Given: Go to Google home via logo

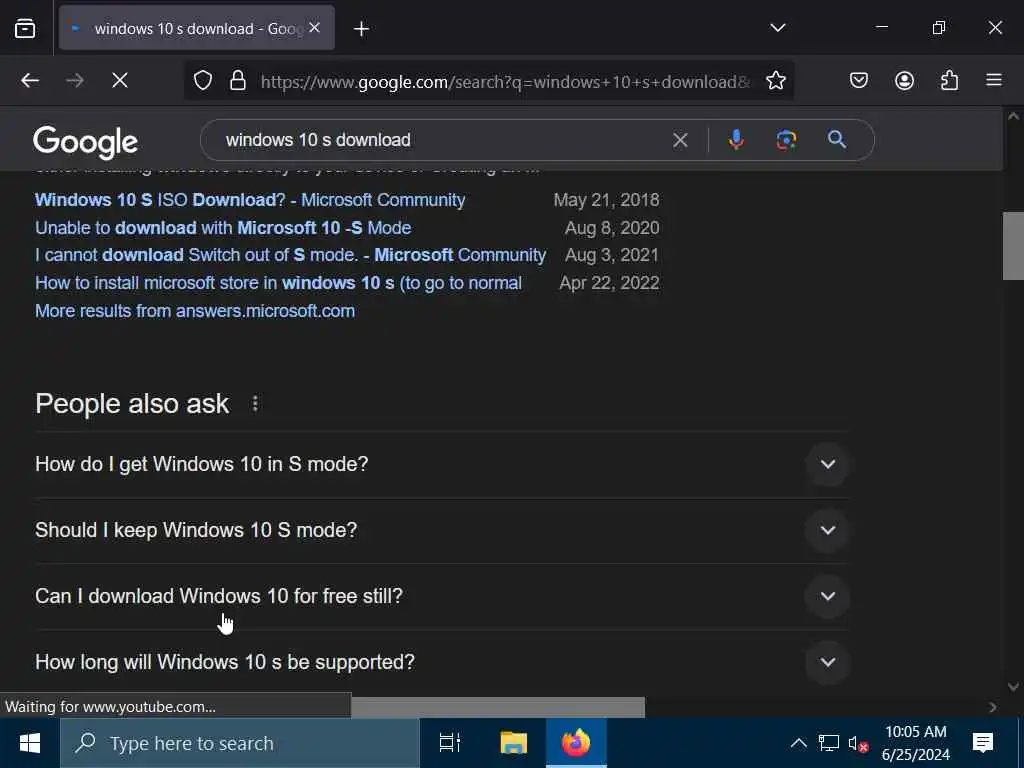Looking at the screenshot, I should pyautogui.click(x=86, y=142).
